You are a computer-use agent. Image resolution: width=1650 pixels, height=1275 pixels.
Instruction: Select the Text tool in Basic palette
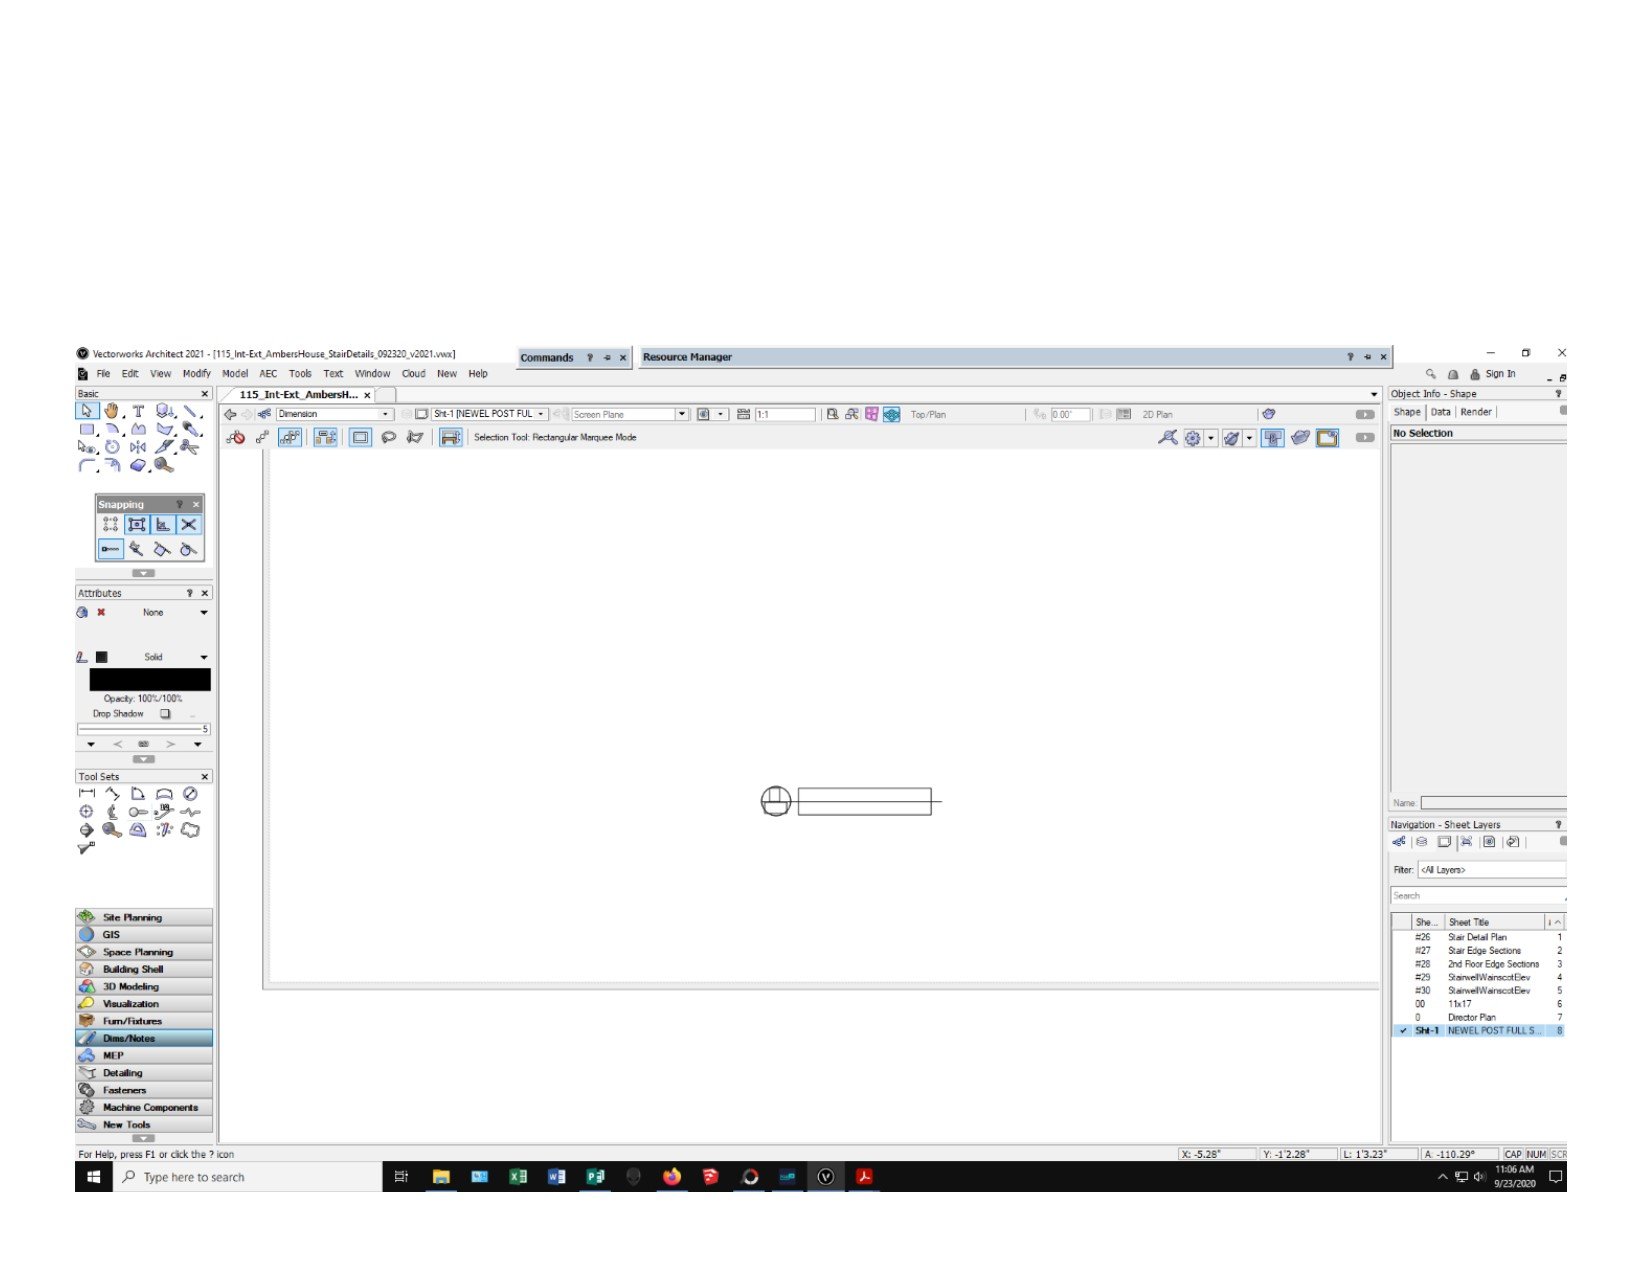[x=138, y=411]
